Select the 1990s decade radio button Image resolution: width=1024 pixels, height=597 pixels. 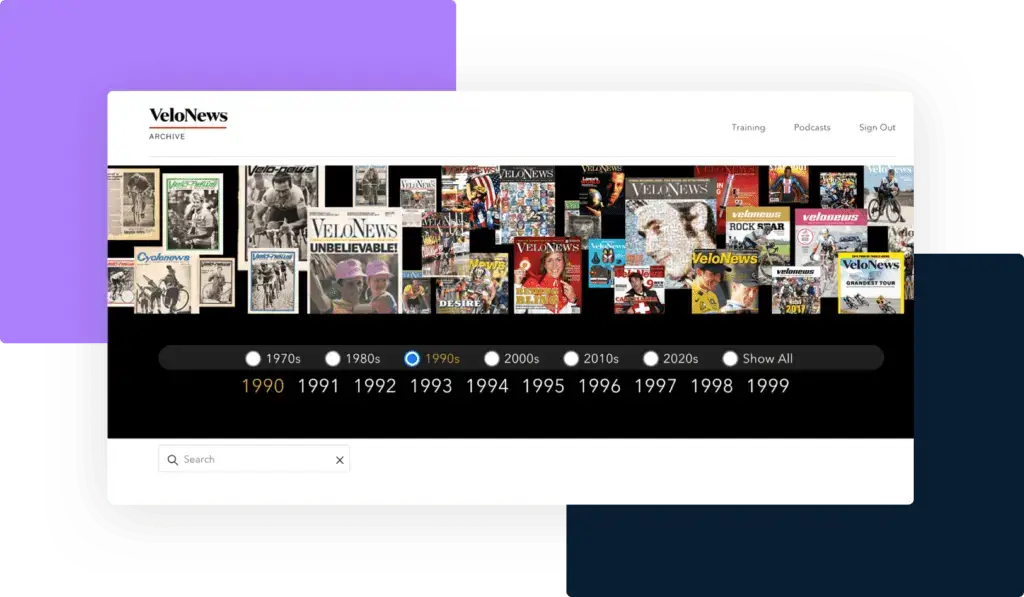tap(412, 359)
